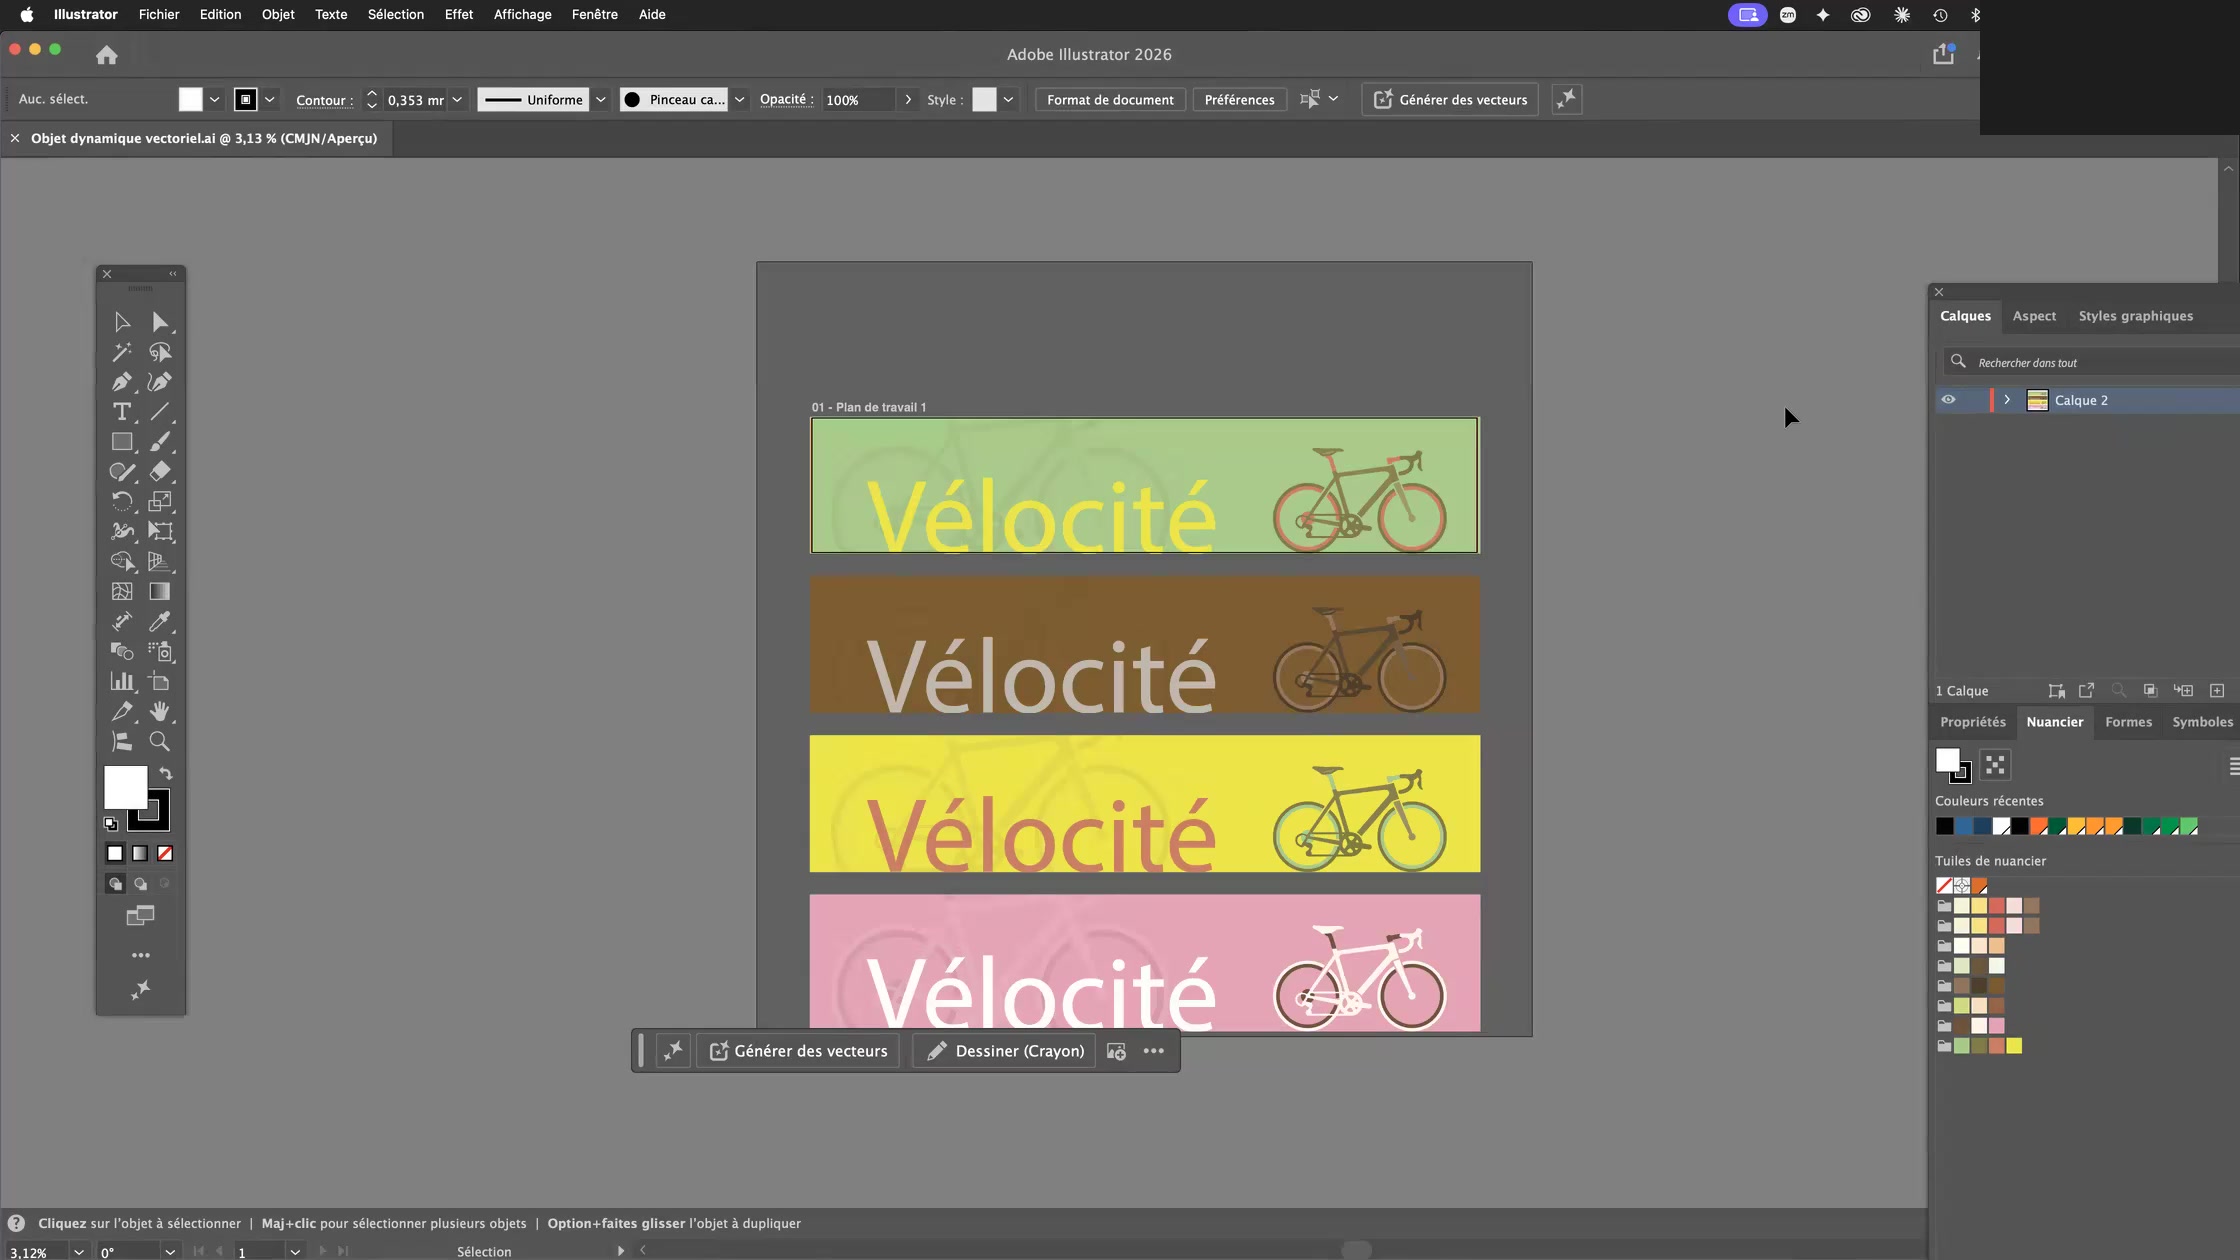This screenshot has height=1260, width=2240.
Task: Select the Rotate tool
Action: 122,502
